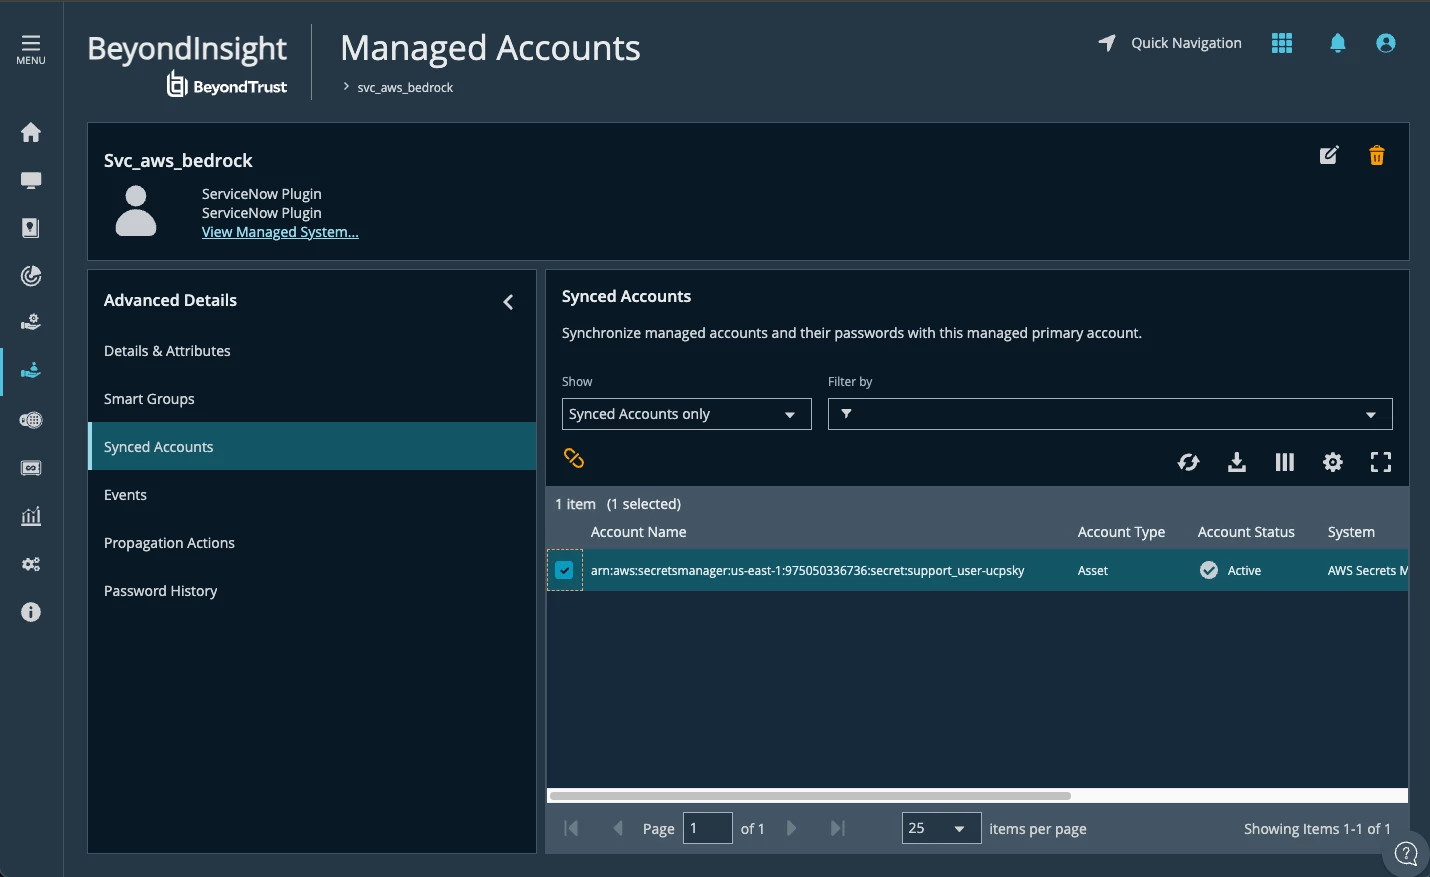Open the keyhole badge sidebar icon
The image size is (1430, 877).
click(x=31, y=228)
